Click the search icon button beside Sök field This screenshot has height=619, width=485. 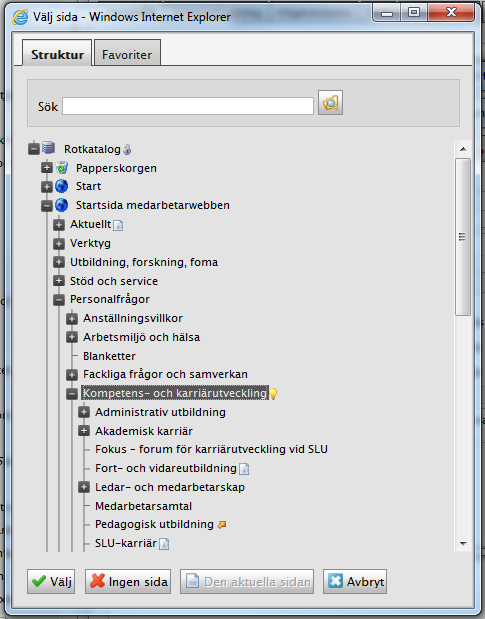[330, 103]
